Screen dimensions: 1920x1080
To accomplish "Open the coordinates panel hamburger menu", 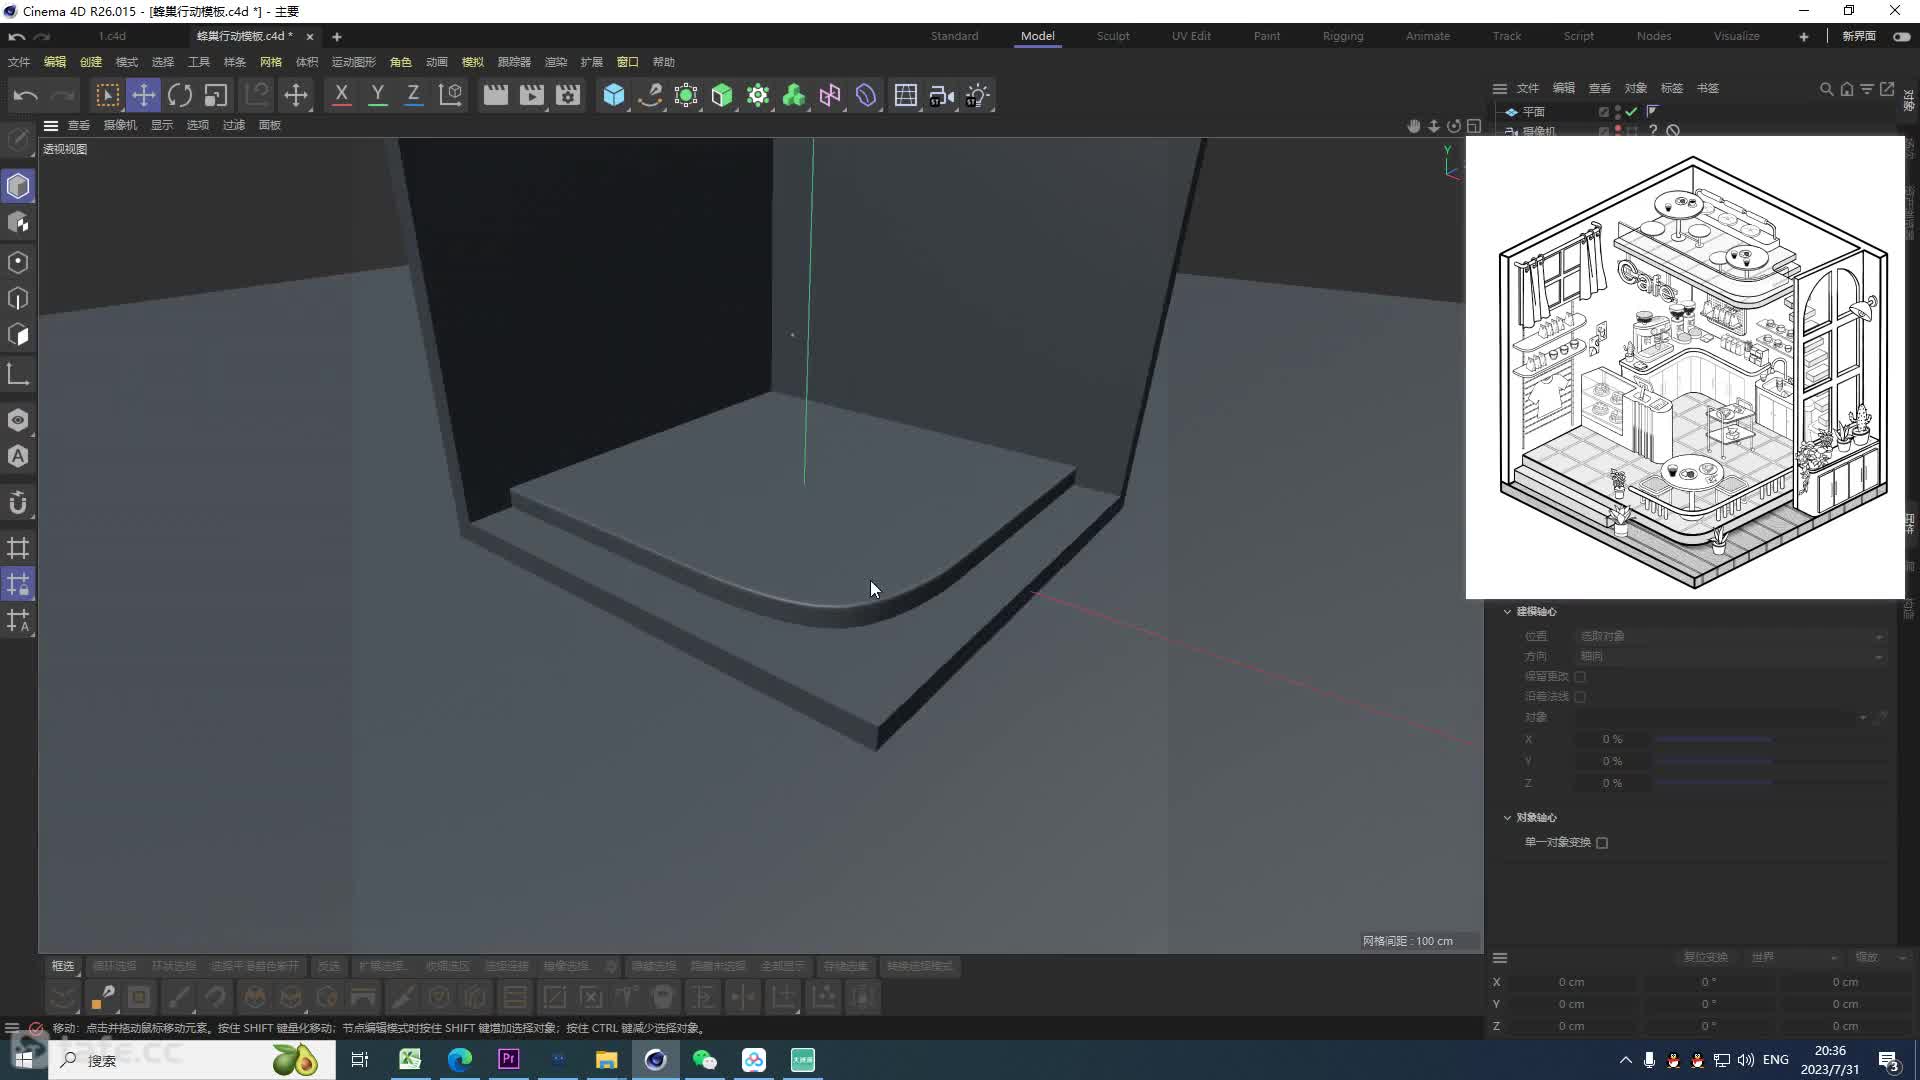I will [x=1500, y=958].
